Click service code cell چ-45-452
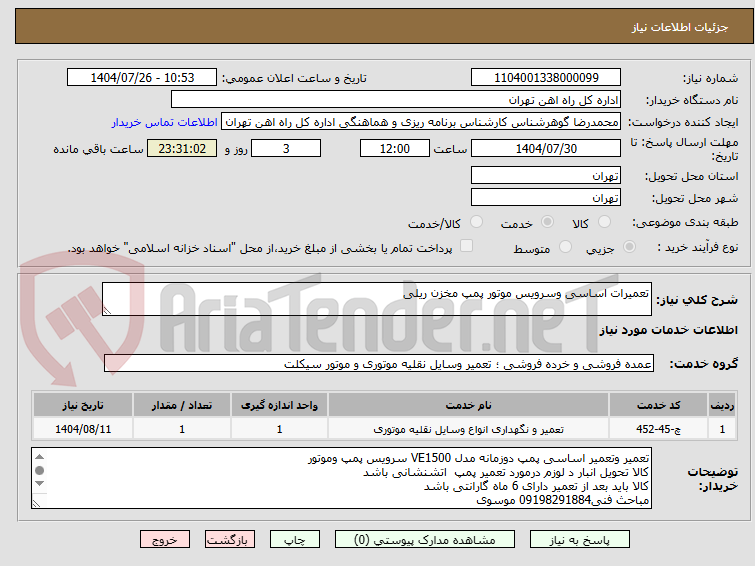755x566 pixels. coord(658,429)
